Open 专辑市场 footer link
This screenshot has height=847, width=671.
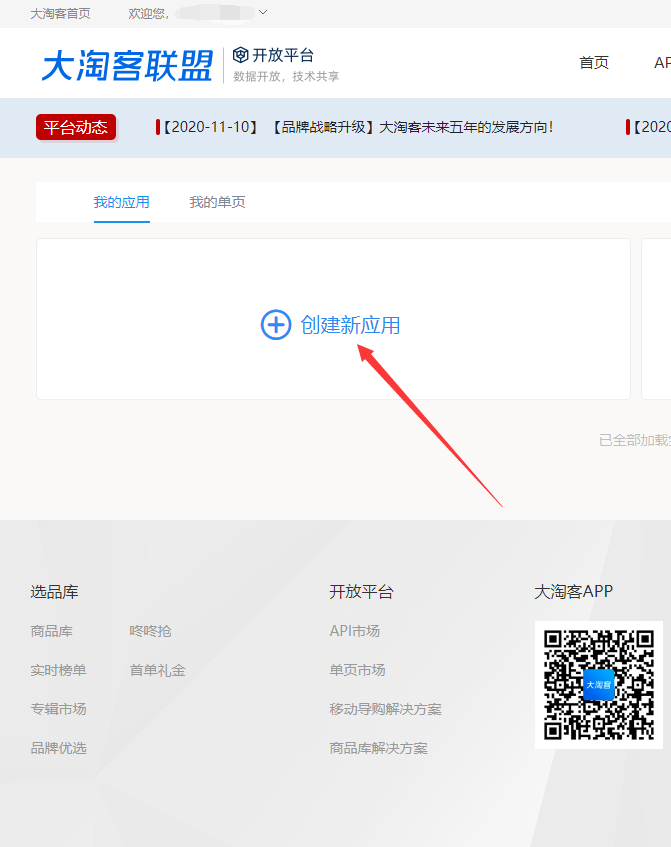58,709
